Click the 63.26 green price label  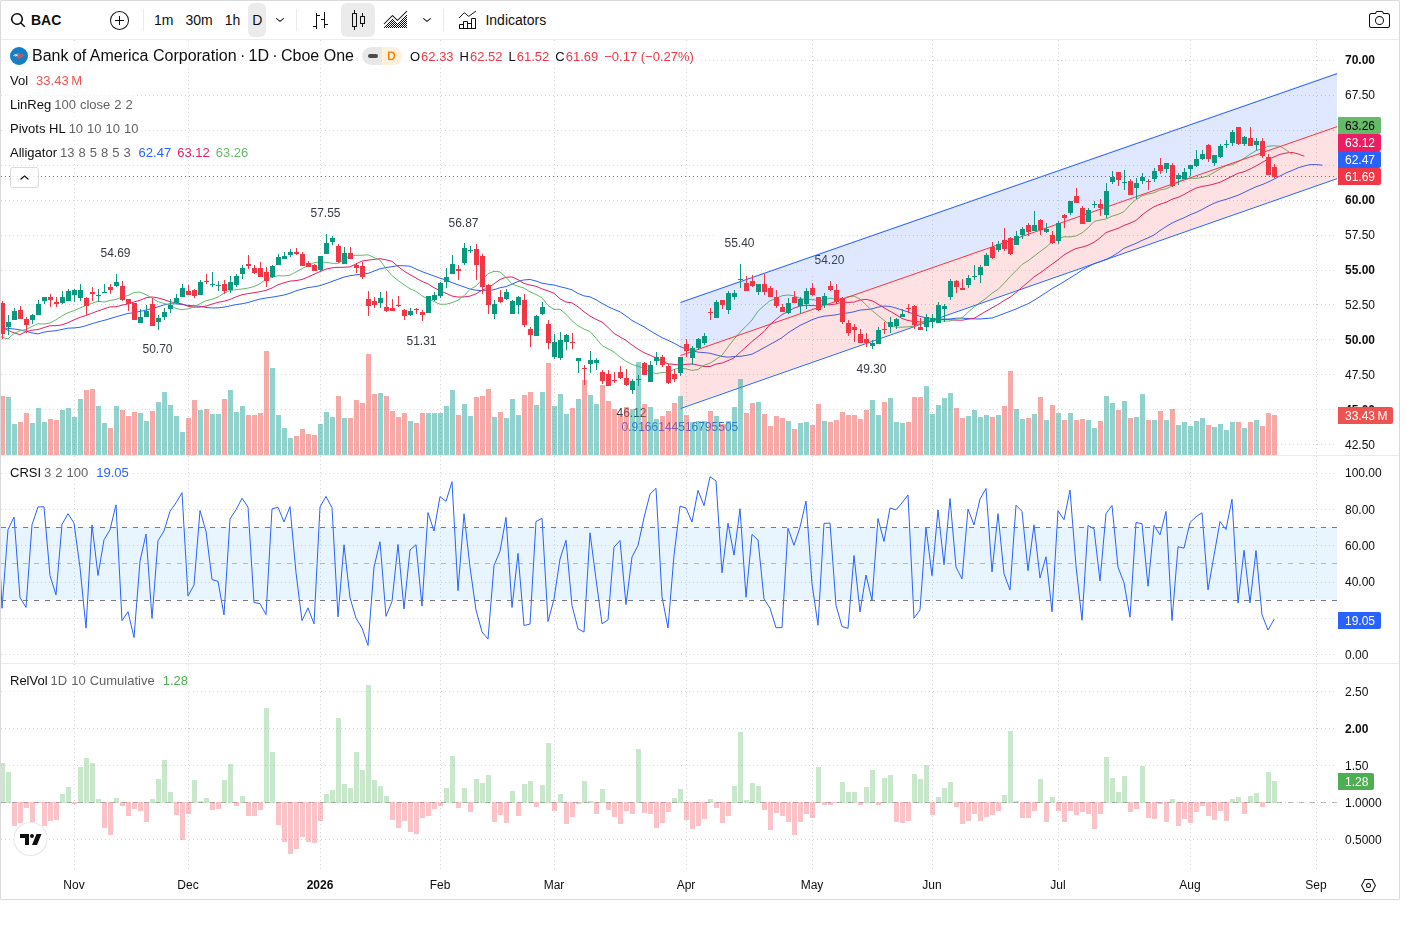click(x=1360, y=126)
